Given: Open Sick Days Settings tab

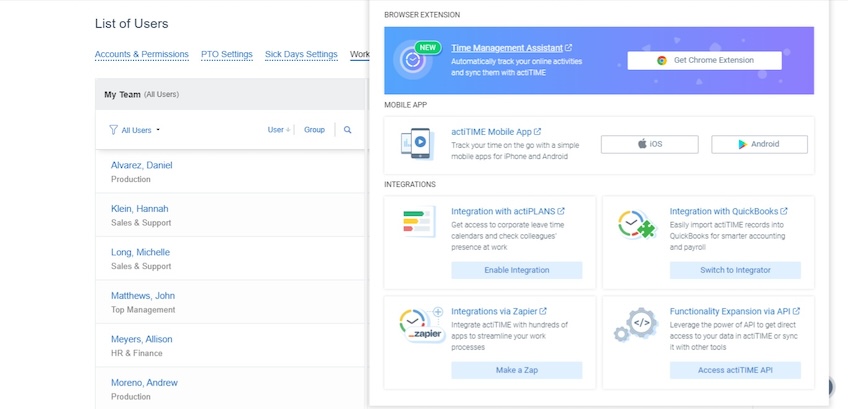Looking at the screenshot, I should pyautogui.click(x=301, y=54).
